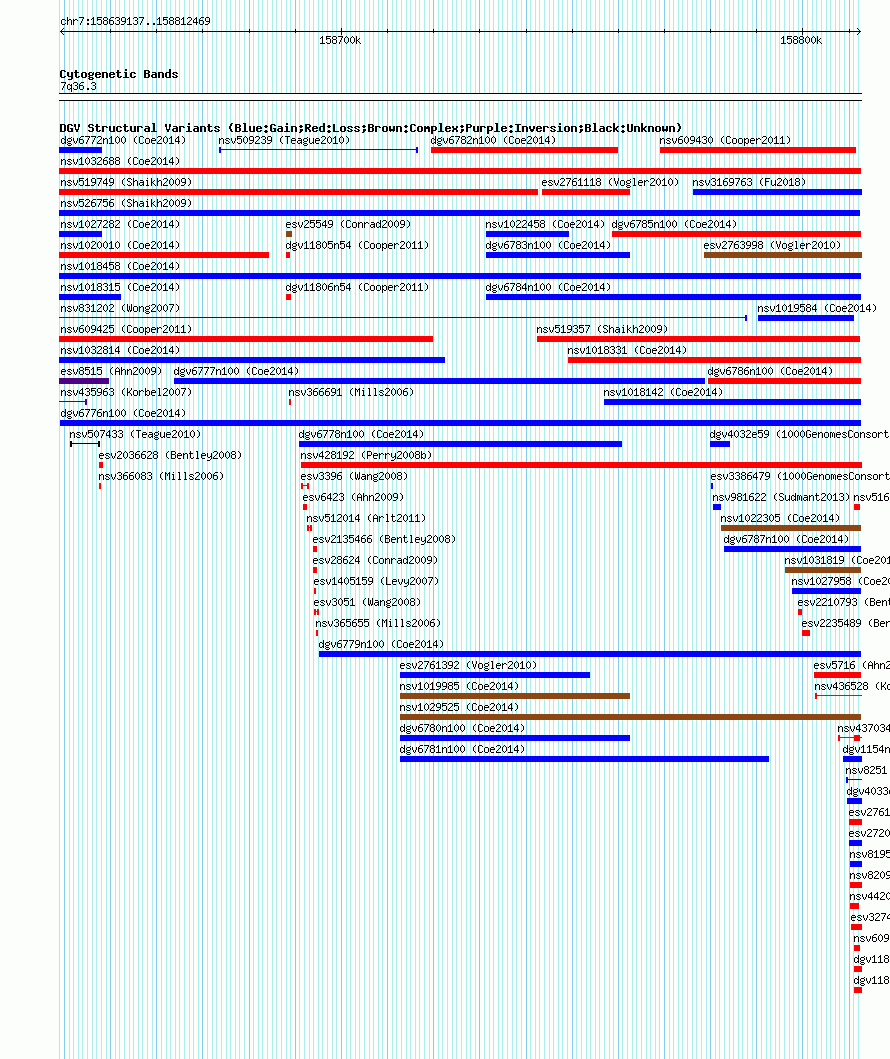Click nsv1022458 (Coe2014) label
The image size is (890, 1059).
pos(544,224)
